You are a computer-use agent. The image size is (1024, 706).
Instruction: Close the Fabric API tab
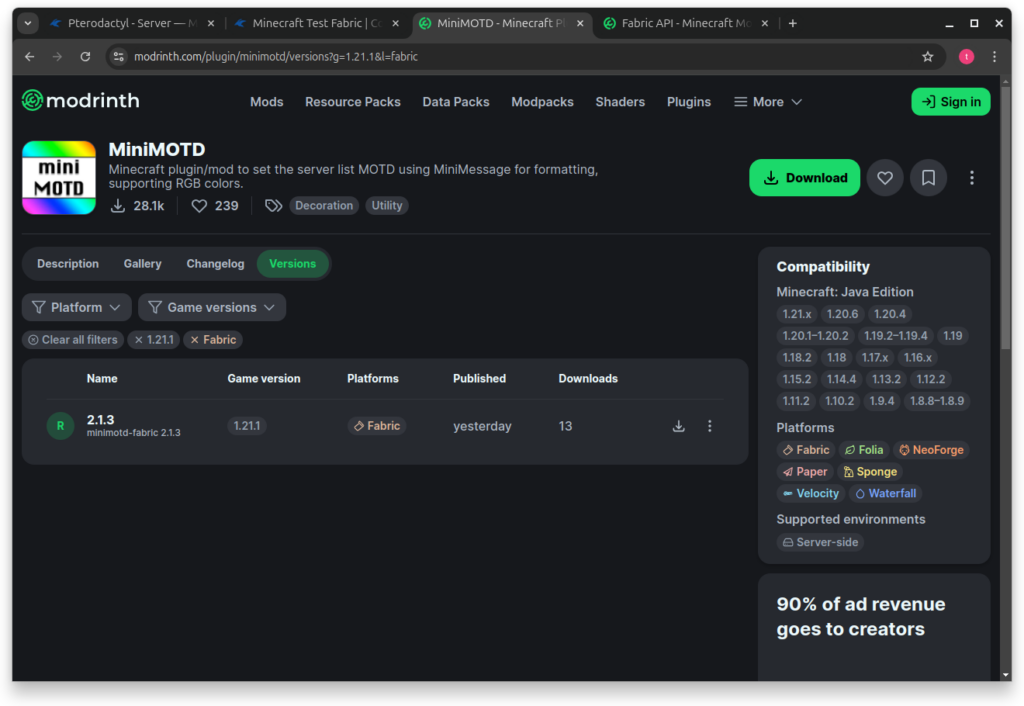764,23
